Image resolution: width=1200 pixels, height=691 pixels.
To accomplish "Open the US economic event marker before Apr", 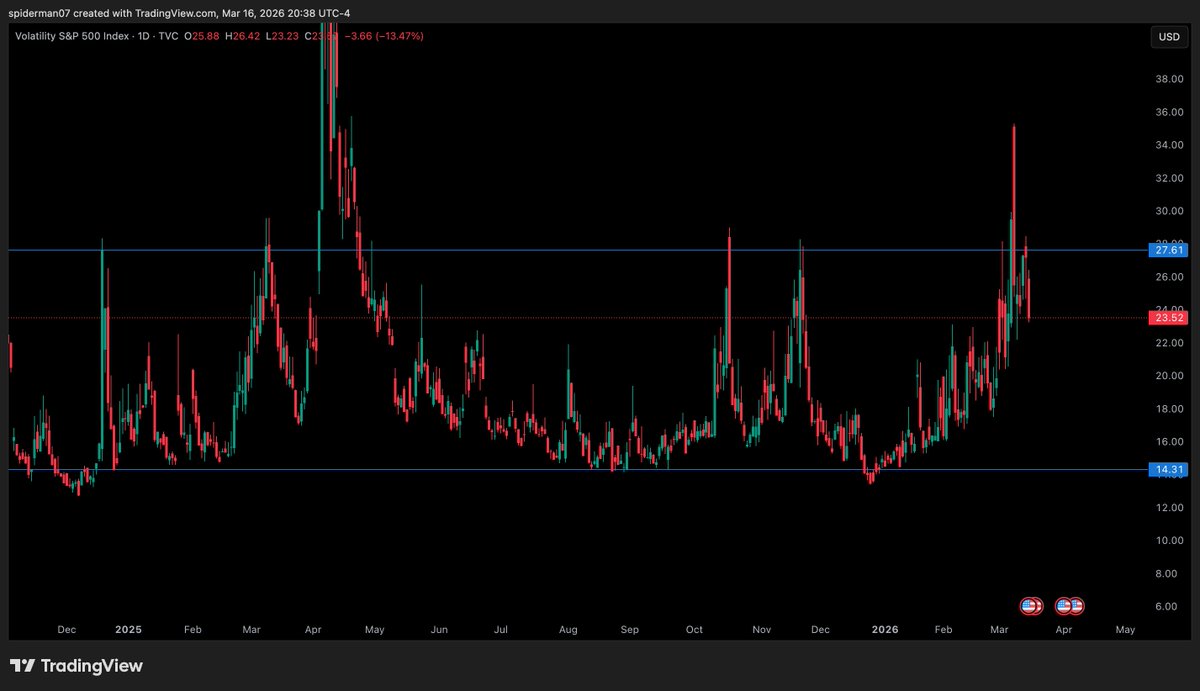I will pos(1030,605).
